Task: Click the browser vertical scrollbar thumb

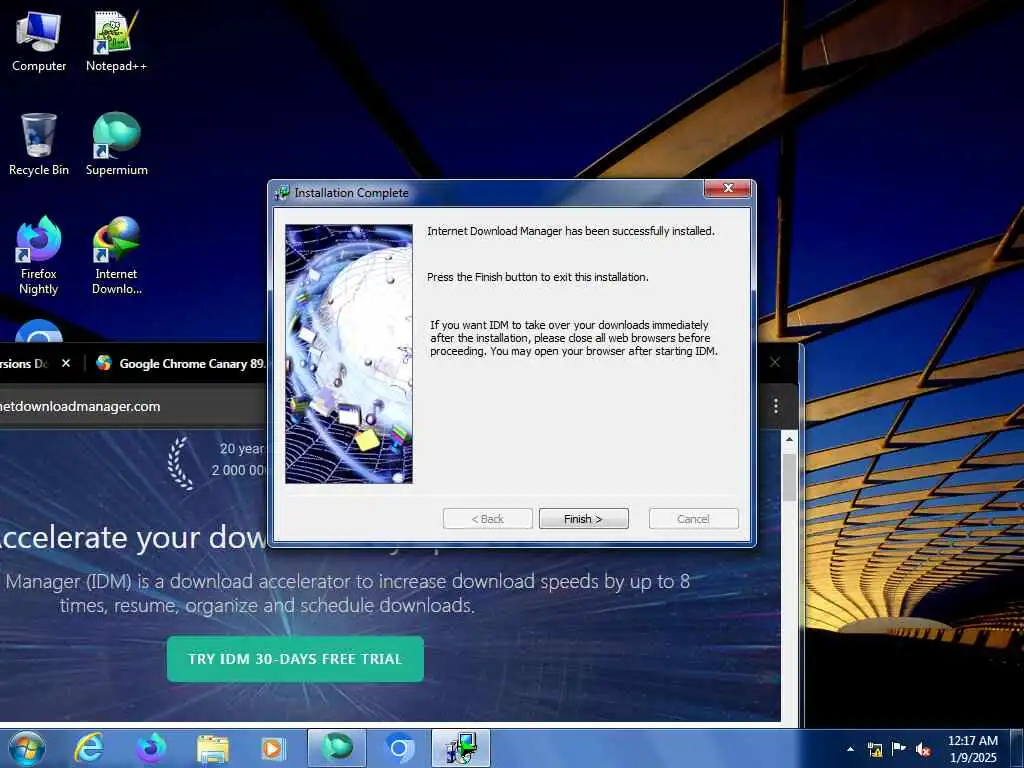Action: (x=789, y=477)
